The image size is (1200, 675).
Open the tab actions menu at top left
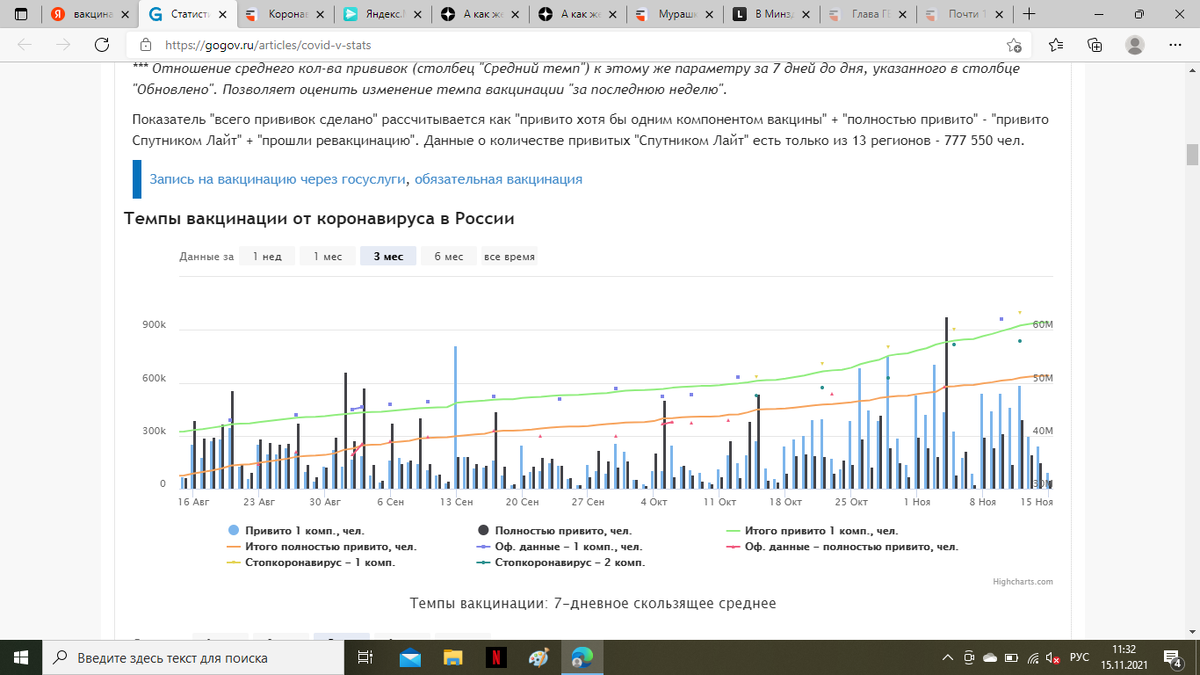tap(21, 16)
